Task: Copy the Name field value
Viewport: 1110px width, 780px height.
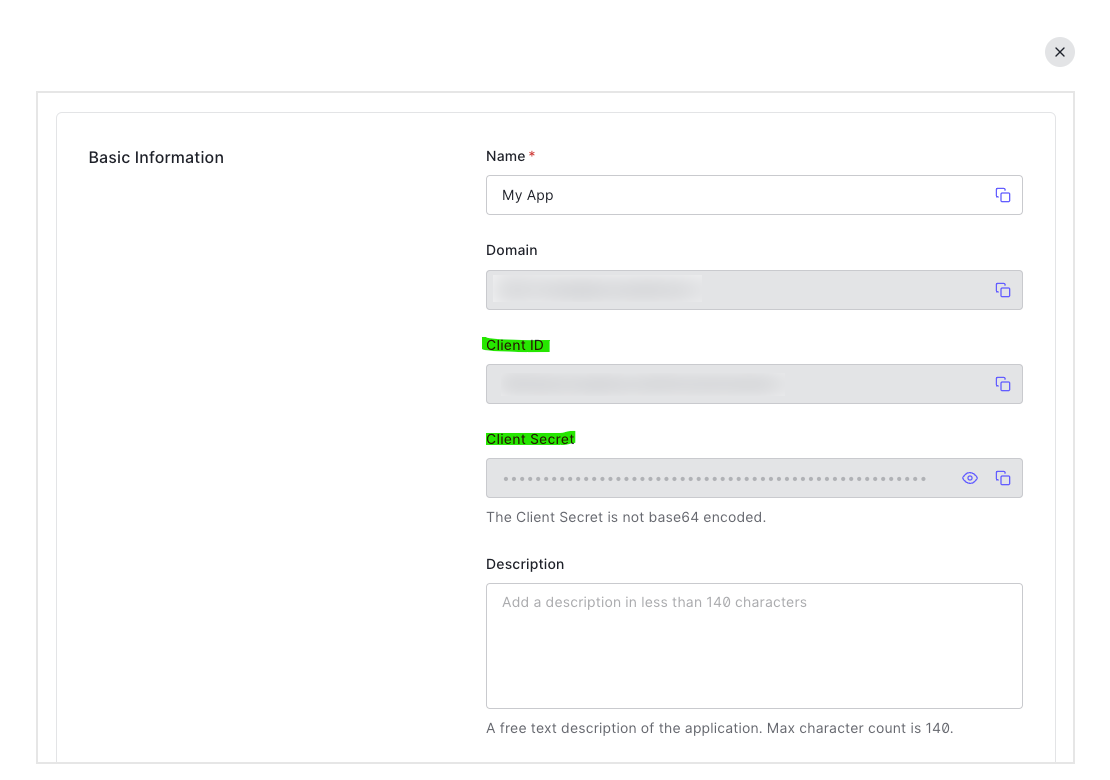Action: click(x=1002, y=195)
